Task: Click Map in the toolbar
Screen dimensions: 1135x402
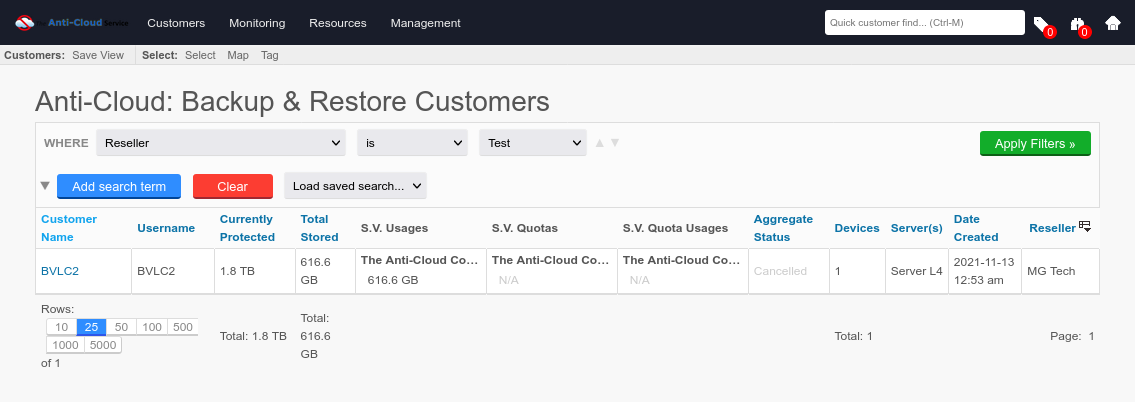Action: [x=237, y=55]
